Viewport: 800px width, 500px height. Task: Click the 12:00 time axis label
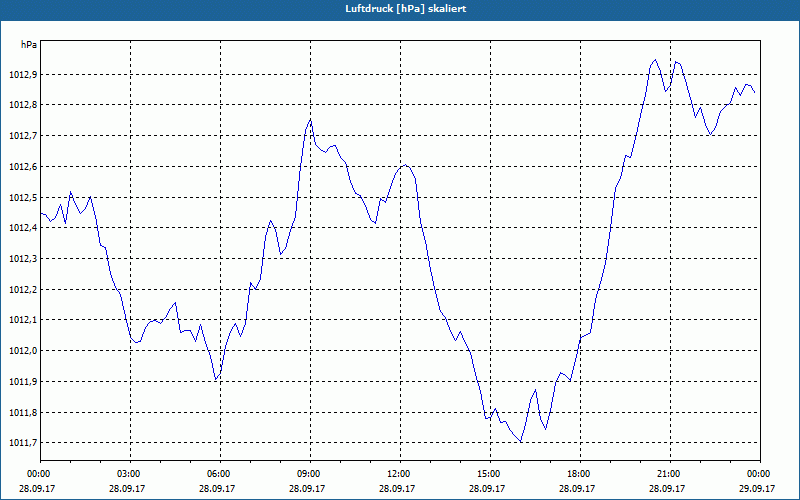point(400,474)
